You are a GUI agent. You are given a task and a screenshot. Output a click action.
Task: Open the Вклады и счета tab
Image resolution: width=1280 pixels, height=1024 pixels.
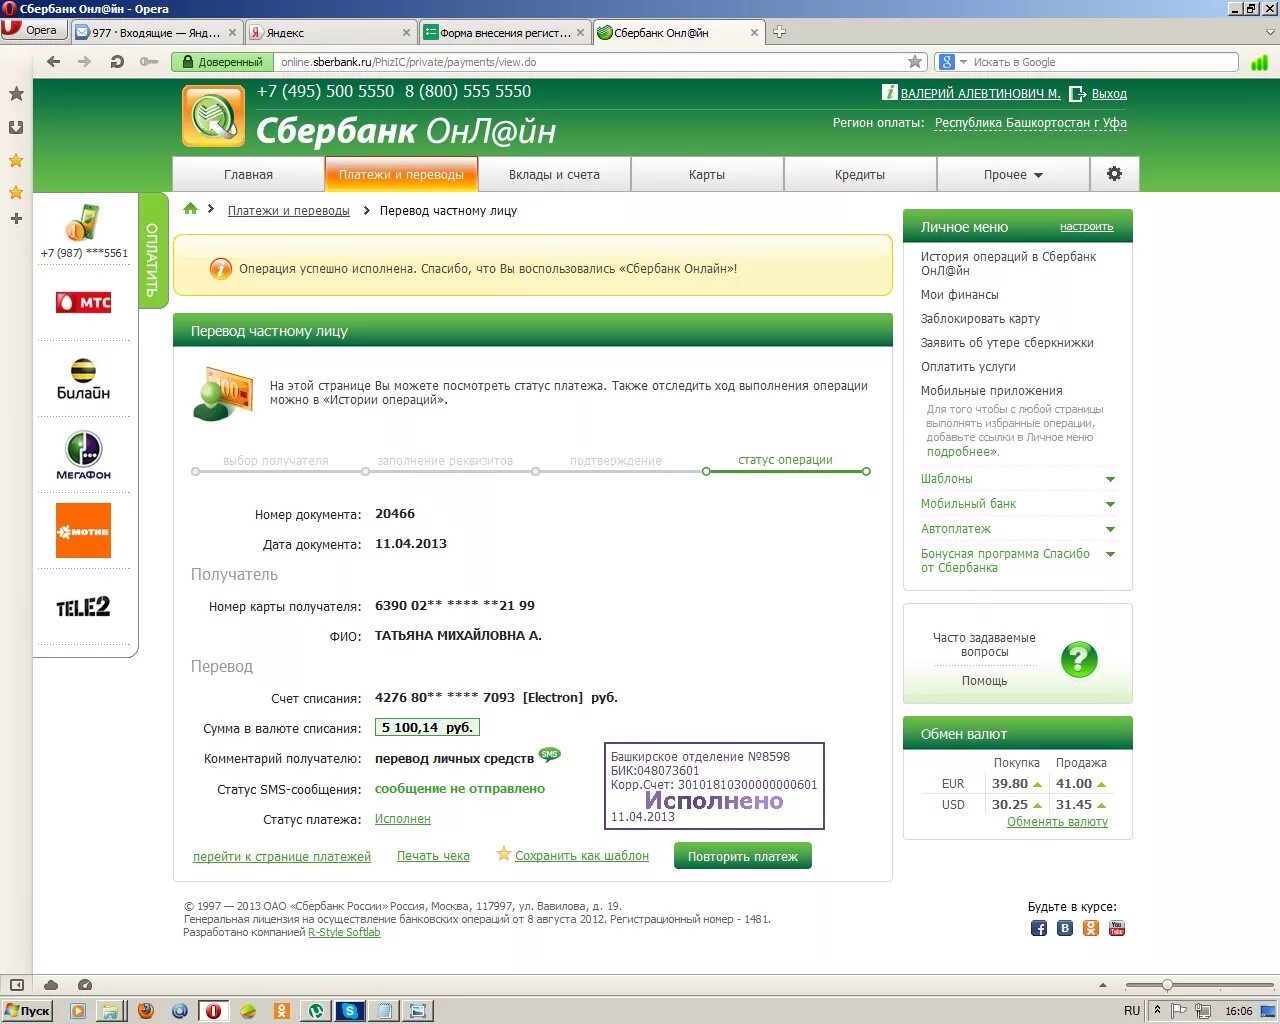554,174
